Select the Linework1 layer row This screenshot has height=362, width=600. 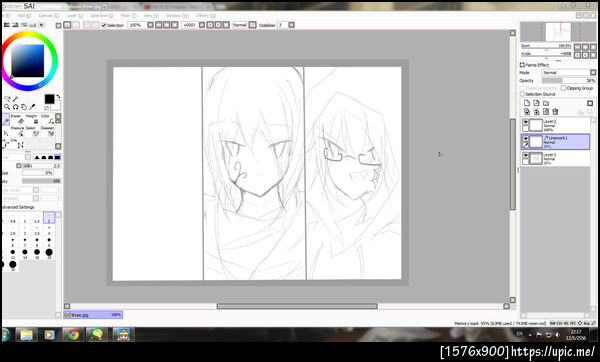click(555, 142)
